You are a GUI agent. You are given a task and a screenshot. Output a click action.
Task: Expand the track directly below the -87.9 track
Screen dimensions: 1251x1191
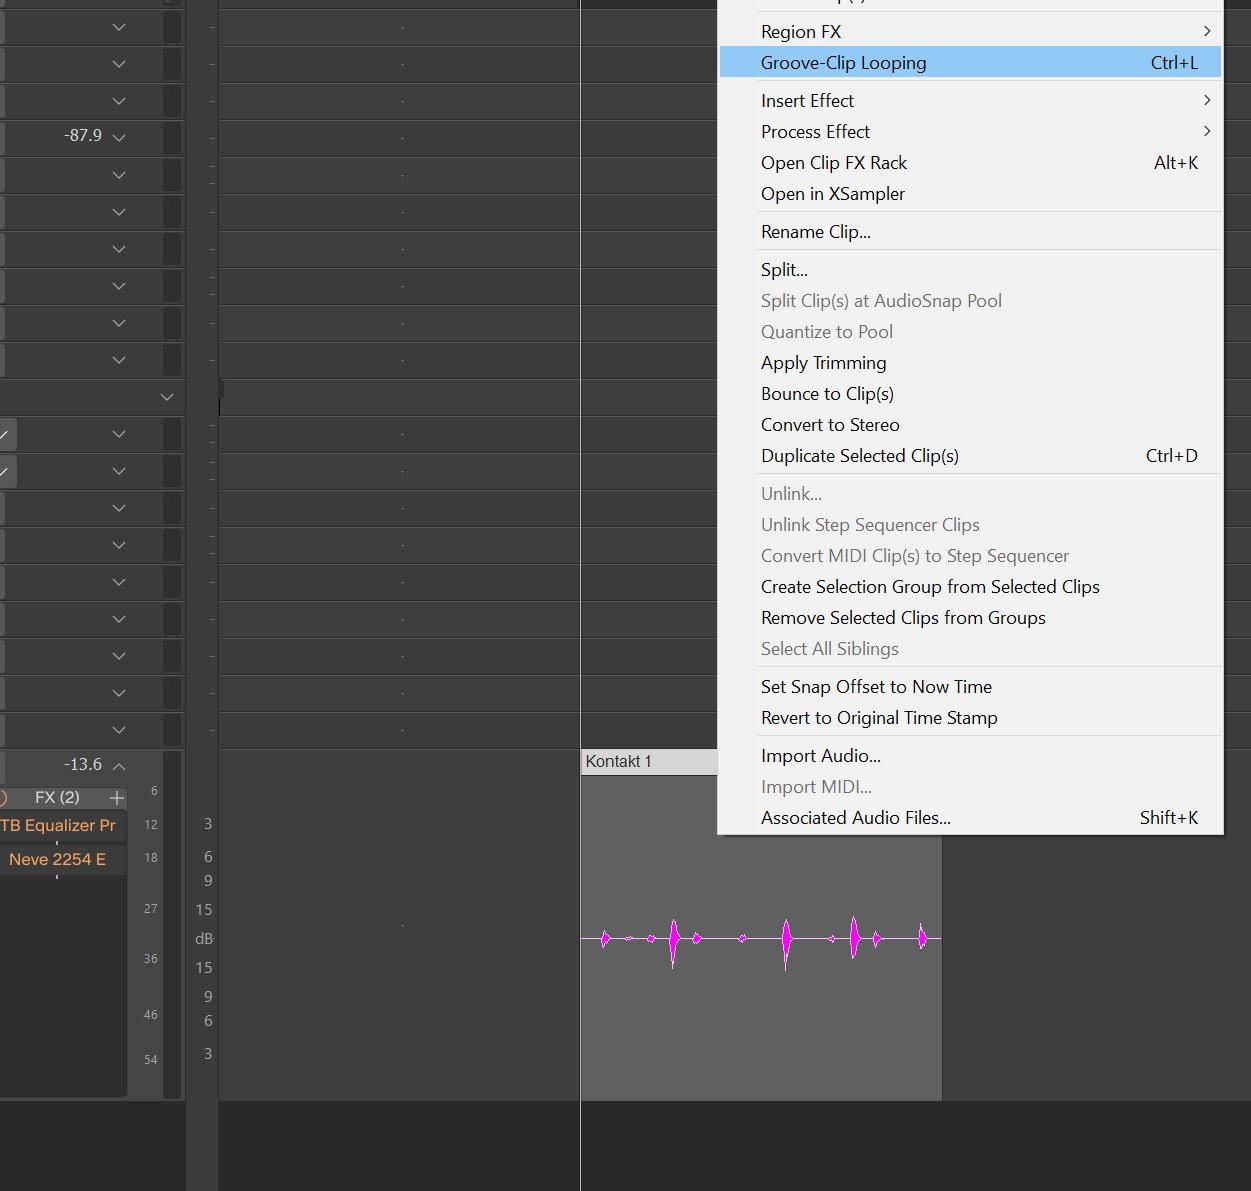tap(119, 175)
